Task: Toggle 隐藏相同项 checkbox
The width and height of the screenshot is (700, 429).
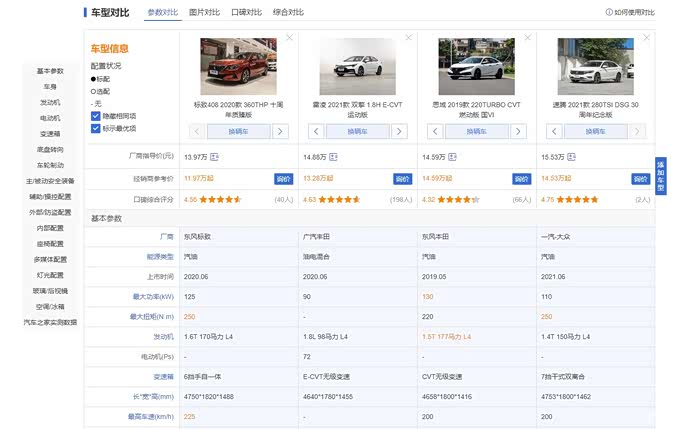Action: (96, 116)
